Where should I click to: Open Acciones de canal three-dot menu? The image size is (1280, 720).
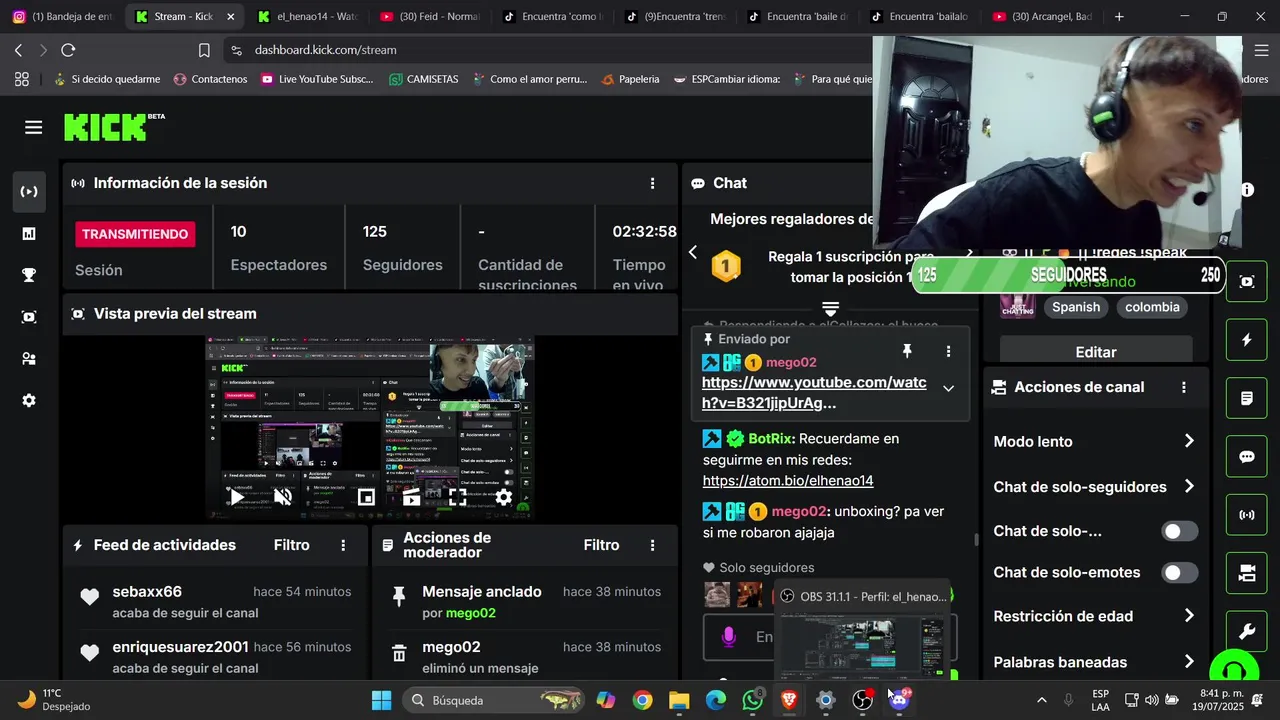tap(1184, 387)
